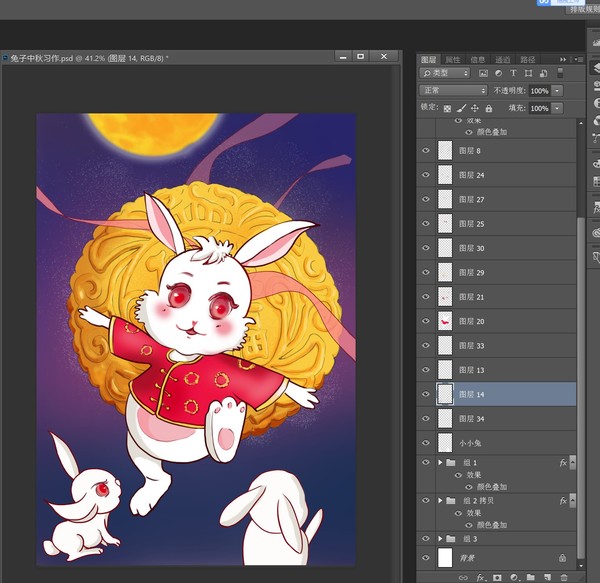The width and height of the screenshot is (600, 583).
Task: Open the 不透明度 slider arrow
Action: point(557,91)
